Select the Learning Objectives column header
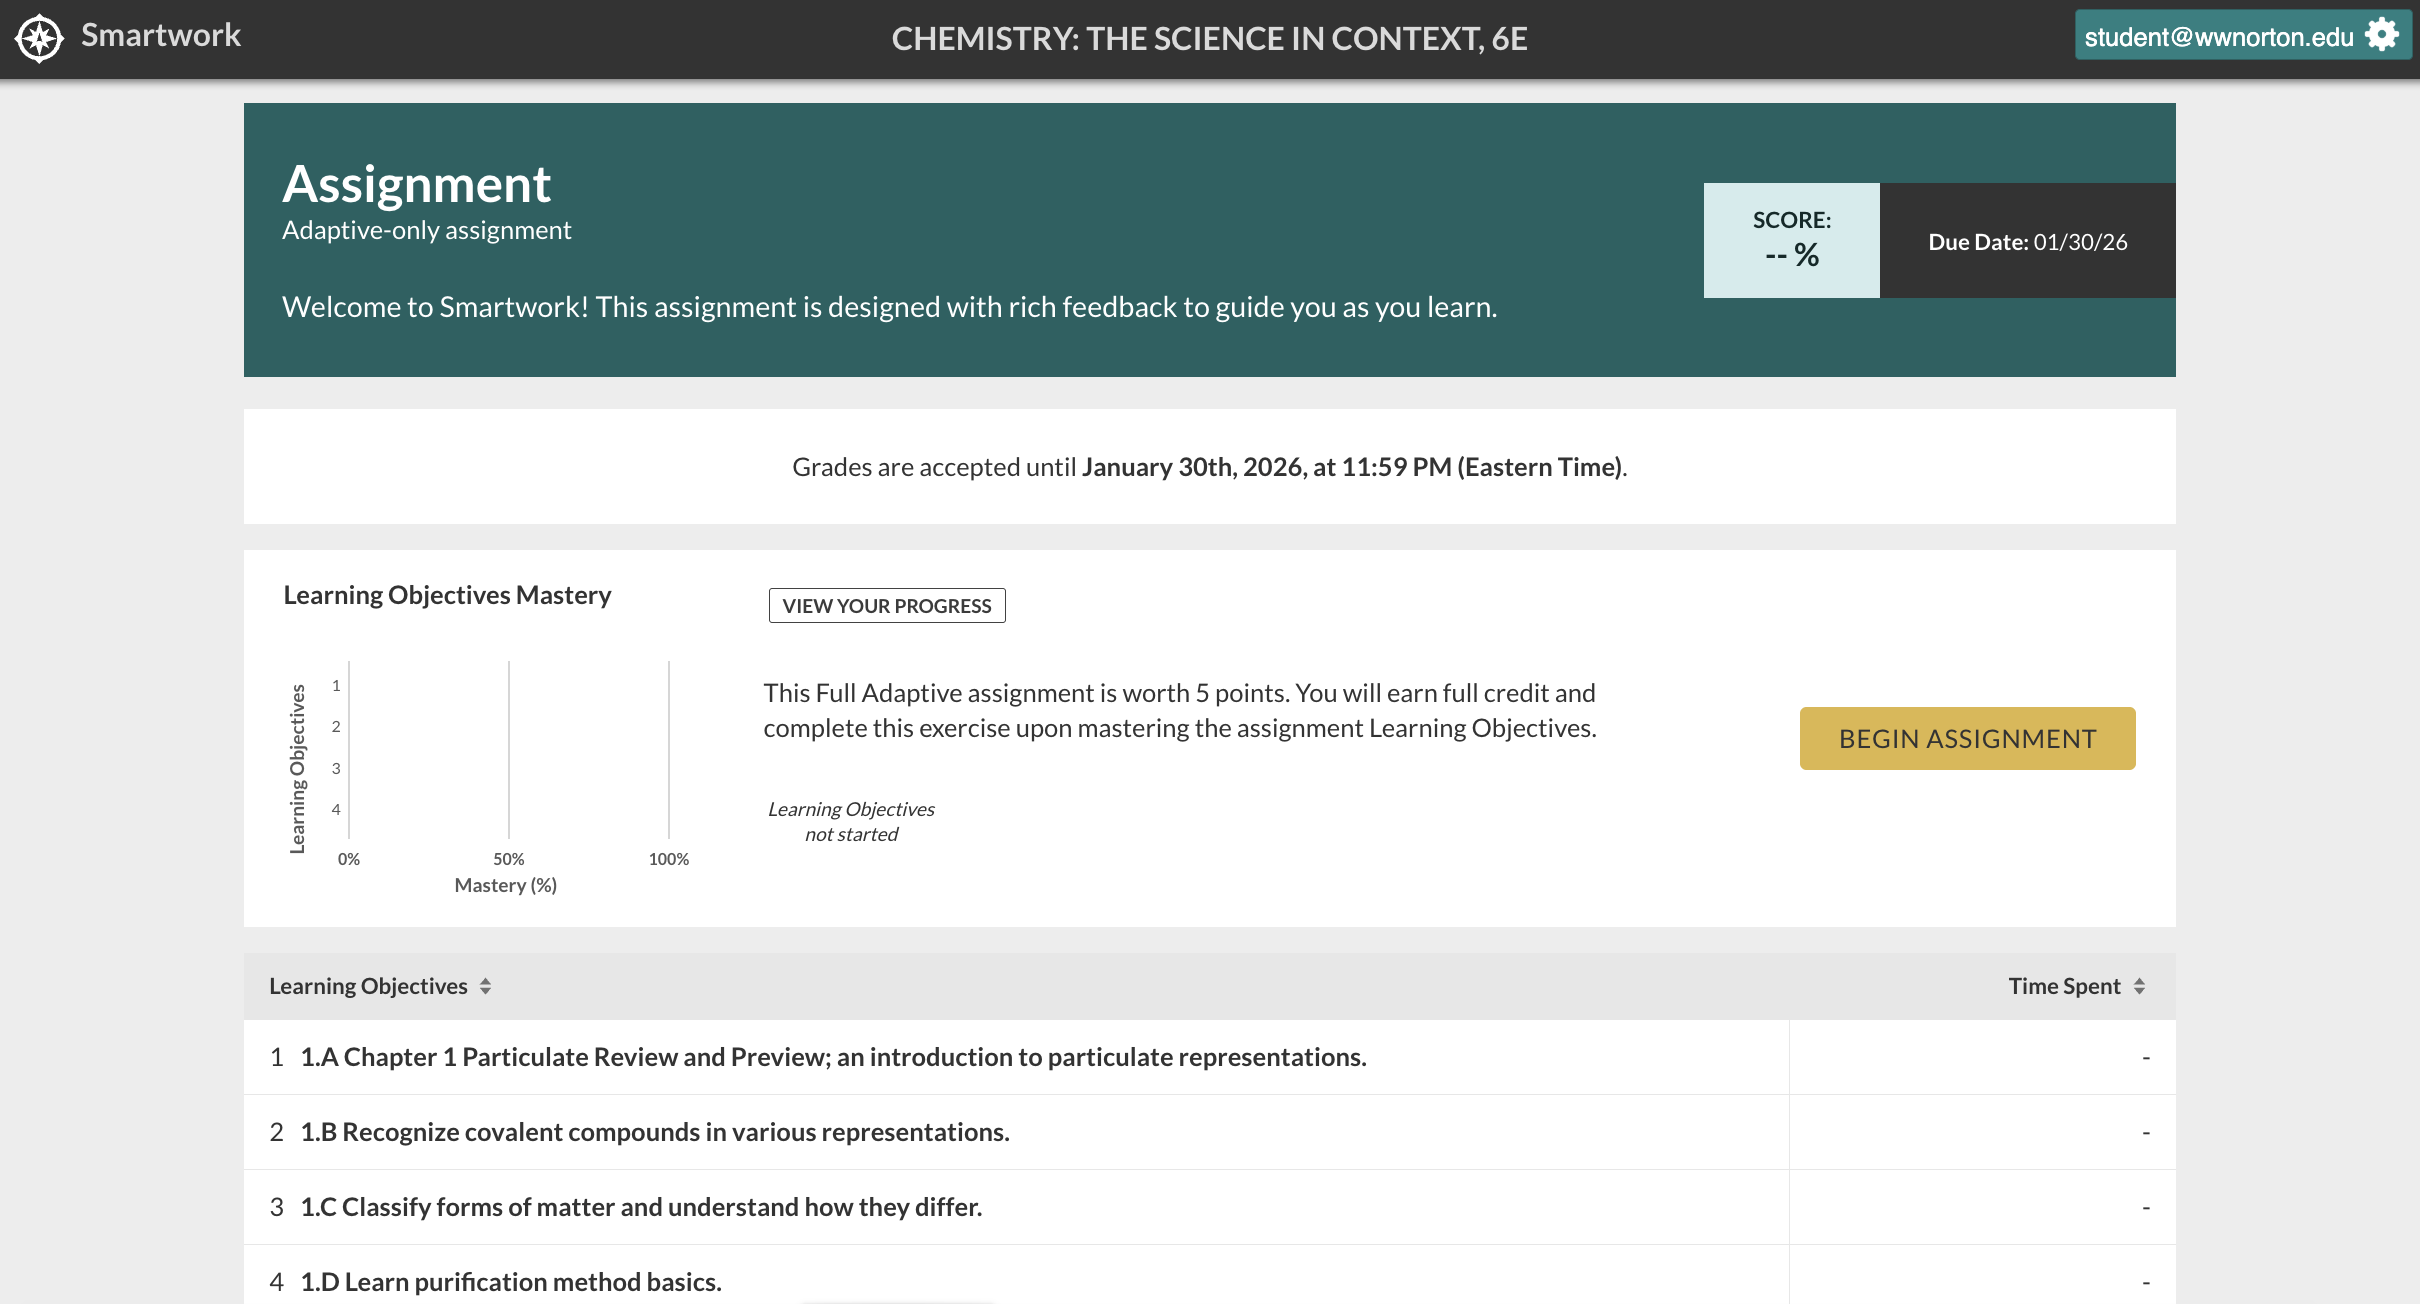 (x=368, y=986)
